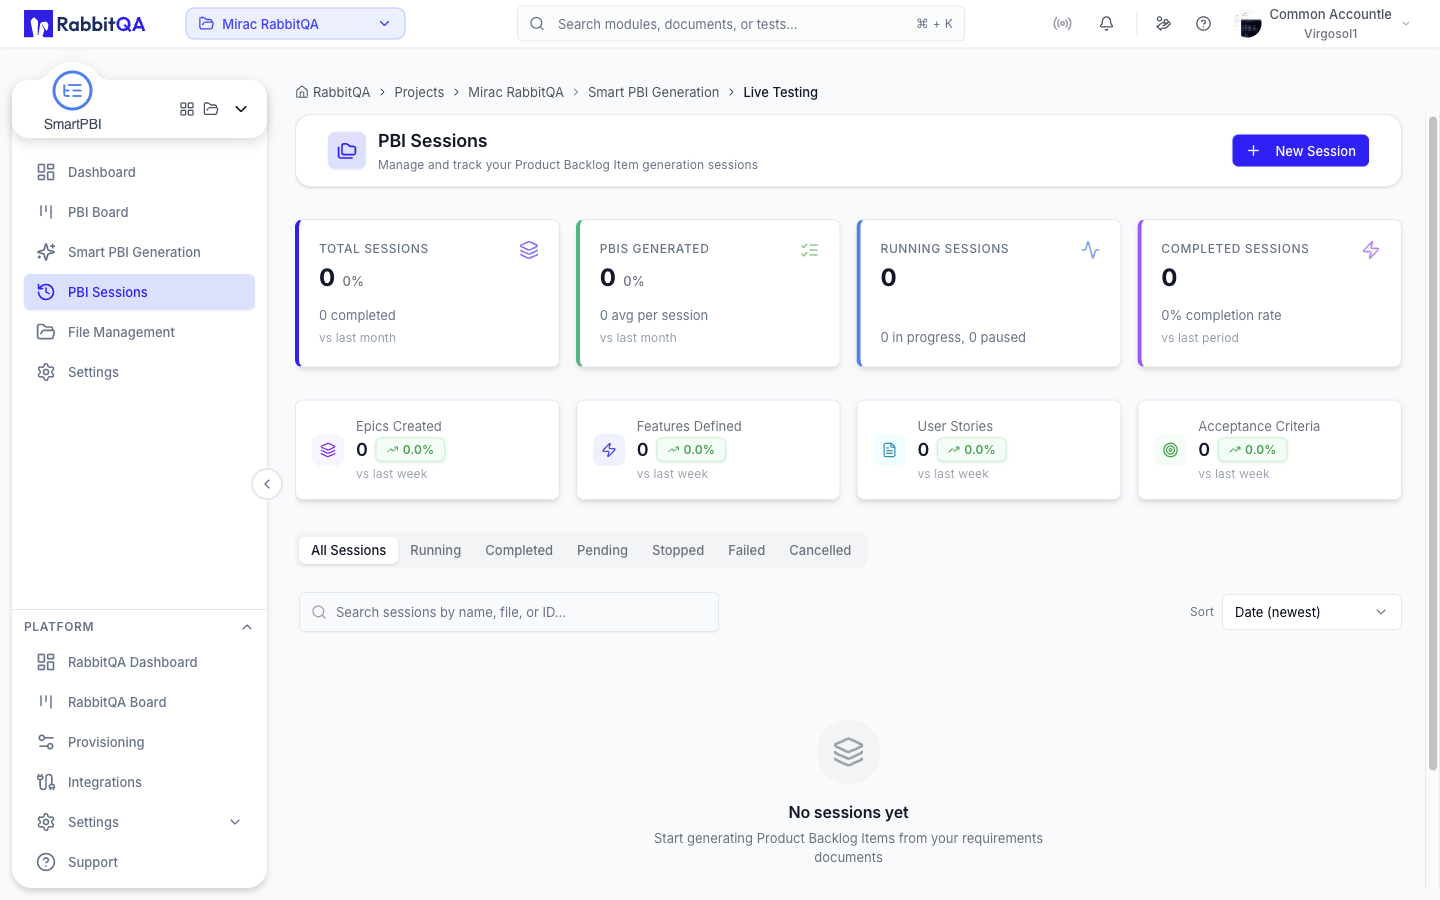Expand the SmartPBI module switcher chevron

pyautogui.click(x=241, y=109)
